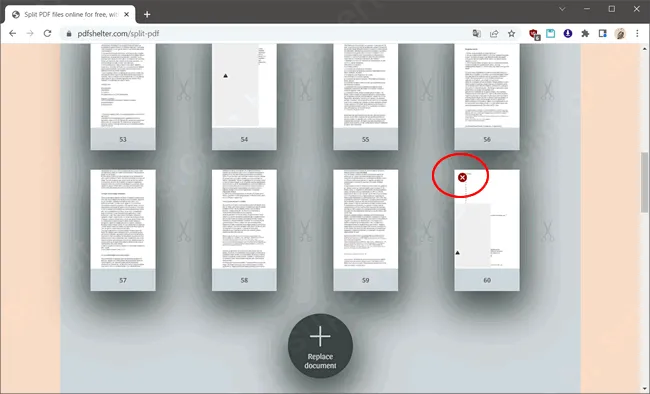The height and width of the screenshot is (394, 650).
Task: Open the Chrome three-dot menu
Action: tap(638, 34)
